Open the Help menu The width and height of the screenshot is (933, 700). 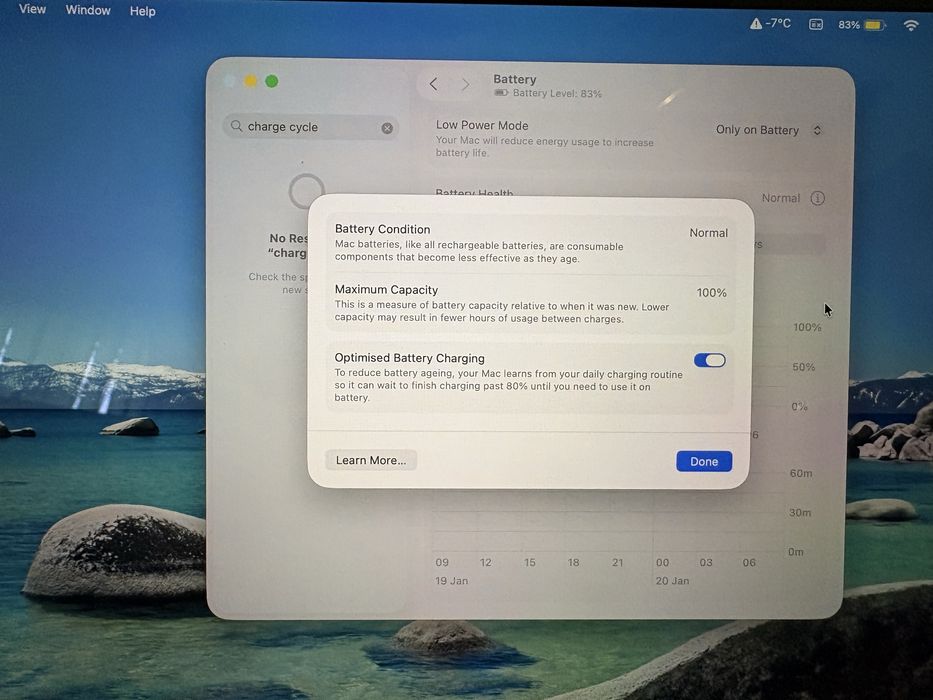pos(143,11)
